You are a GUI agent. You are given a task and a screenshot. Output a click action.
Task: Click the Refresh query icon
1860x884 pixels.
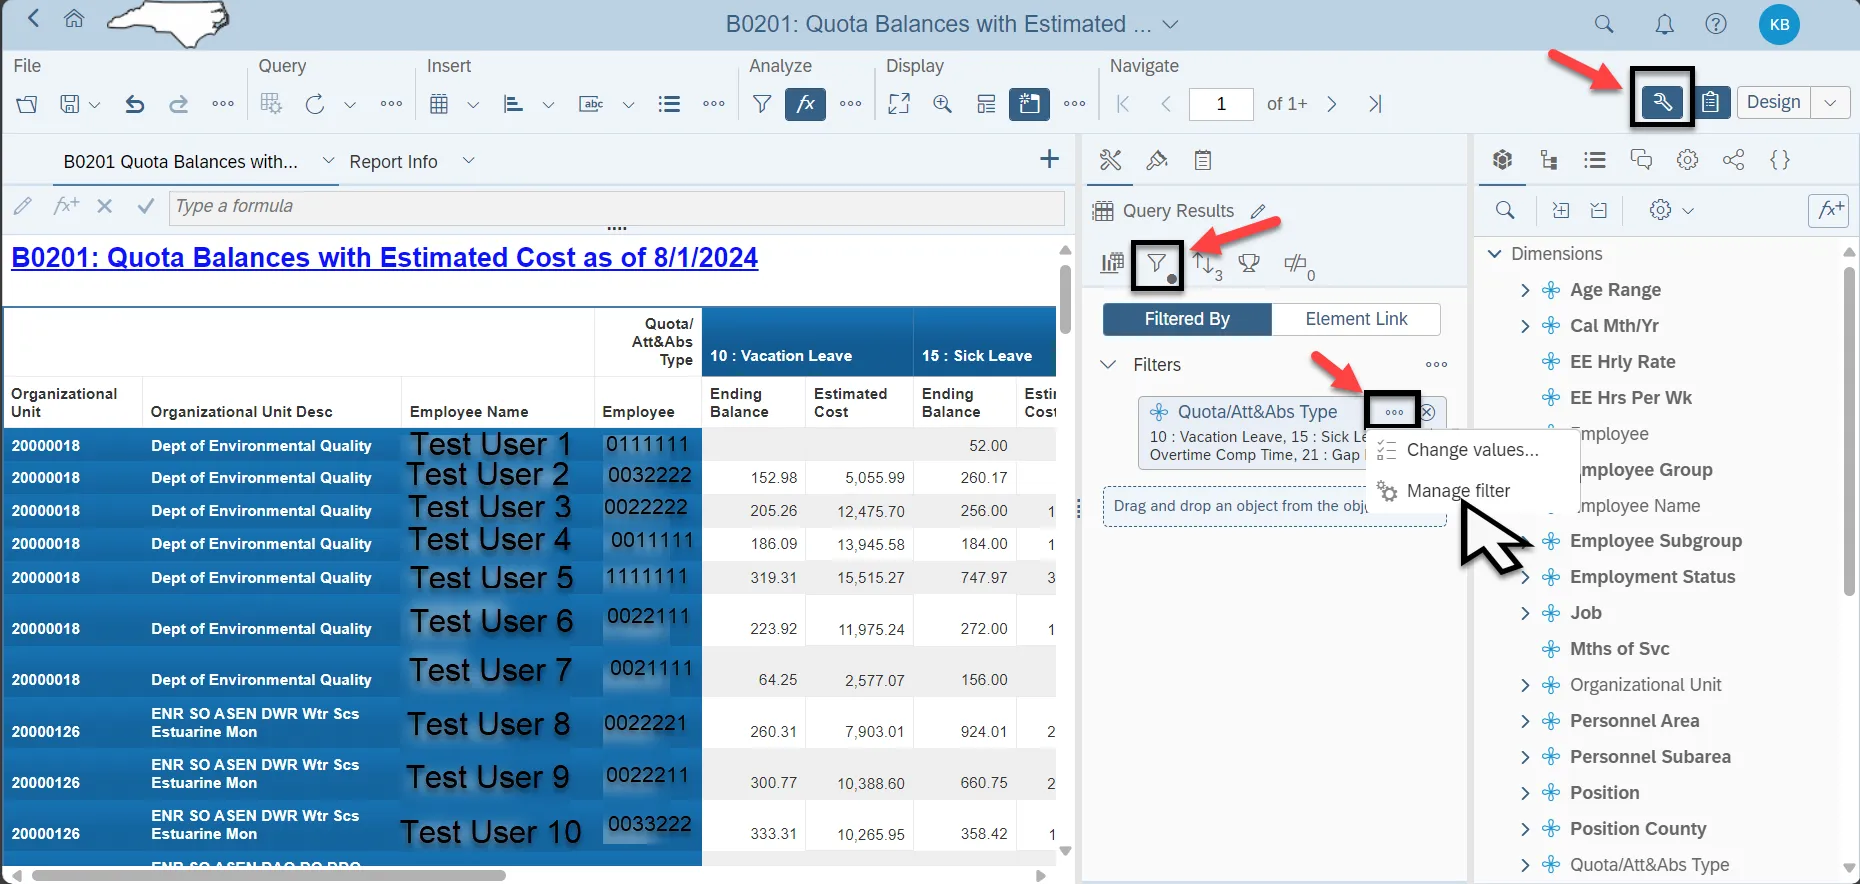pyautogui.click(x=315, y=104)
